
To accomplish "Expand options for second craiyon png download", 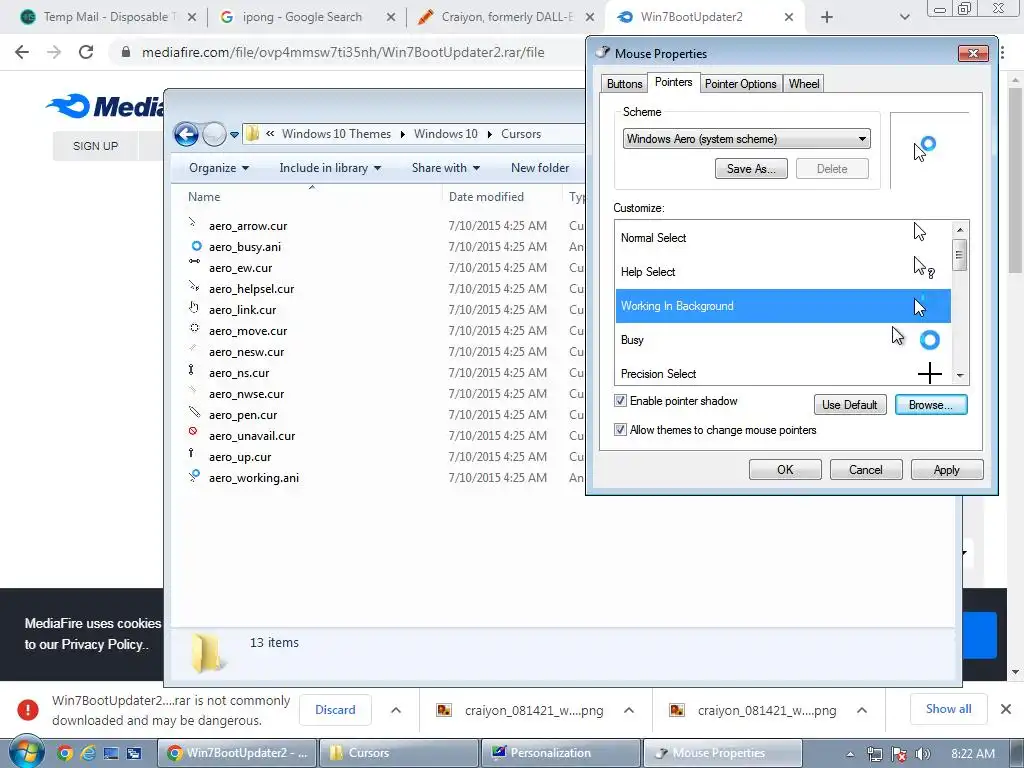I will click(x=862, y=710).
